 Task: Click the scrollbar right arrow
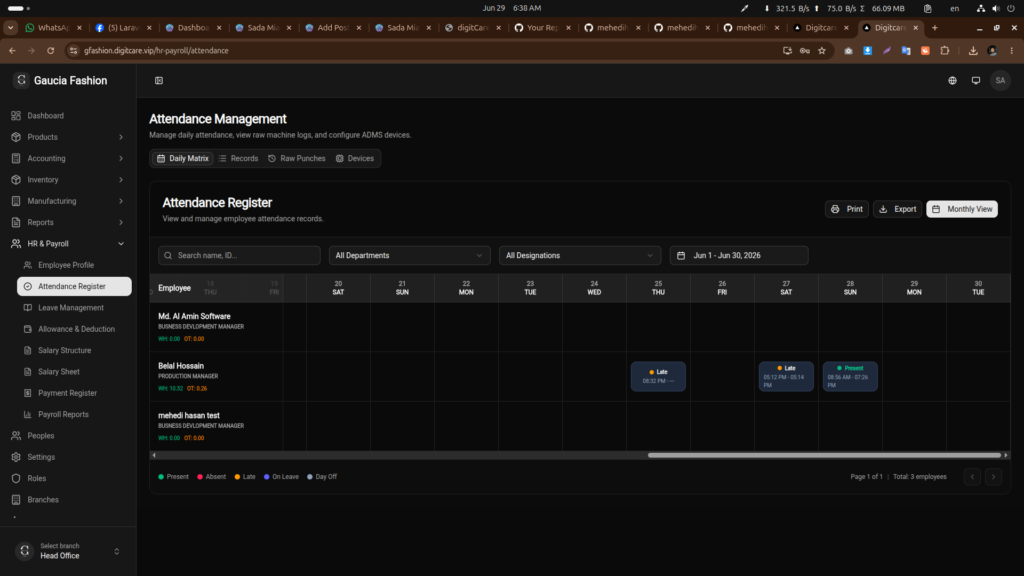[1006, 455]
